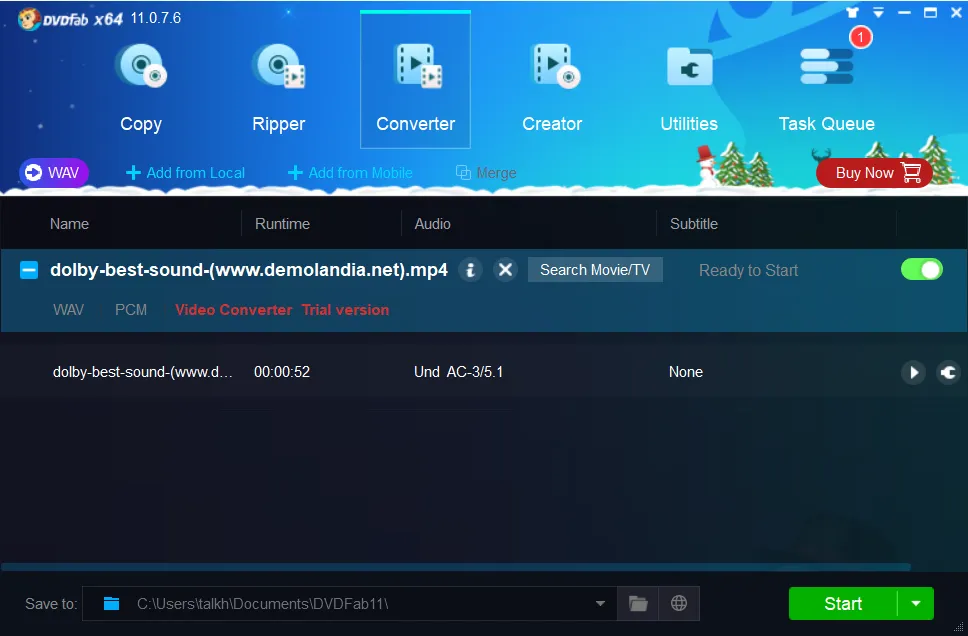The image size is (968, 636).
Task: Collapse the dolby-best-sound task with minus icon
Action: click(29, 270)
